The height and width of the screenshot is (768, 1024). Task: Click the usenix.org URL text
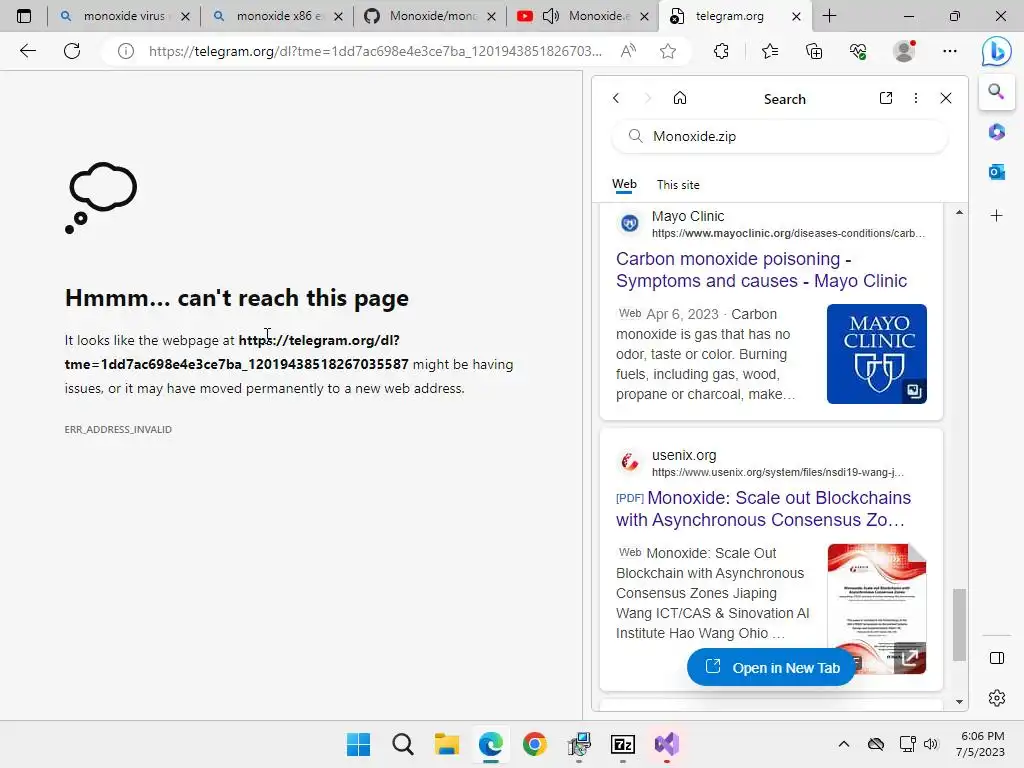click(778, 472)
